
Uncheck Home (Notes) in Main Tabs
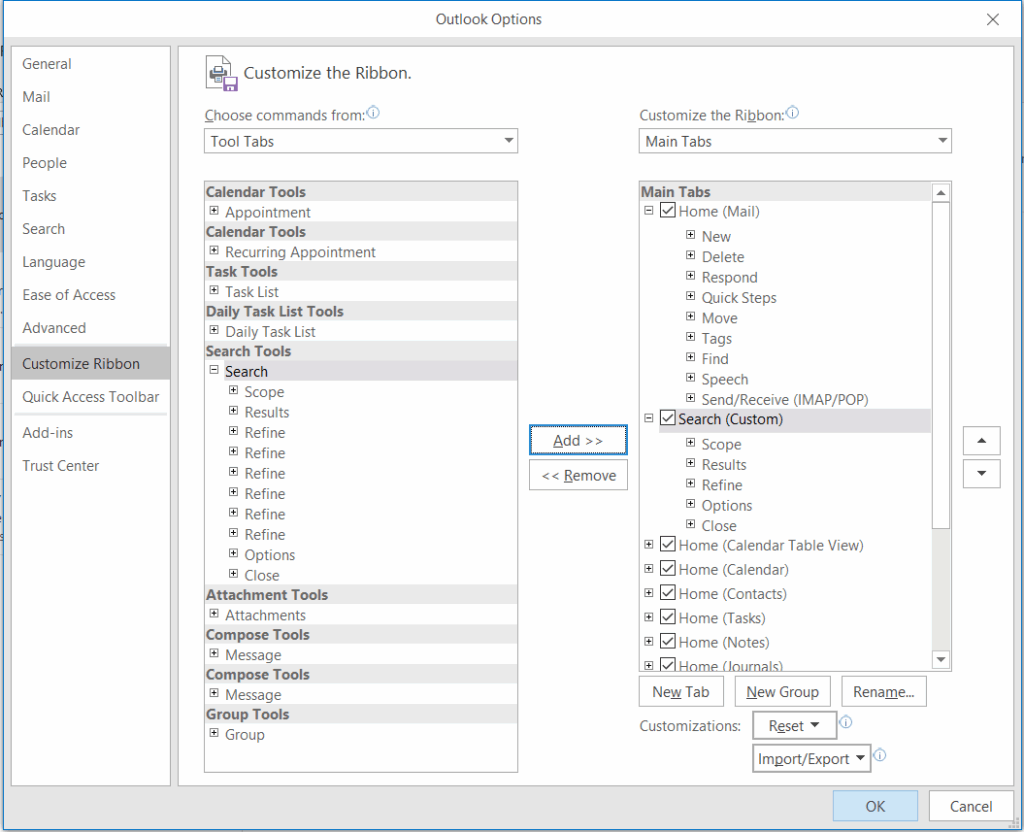tap(669, 641)
